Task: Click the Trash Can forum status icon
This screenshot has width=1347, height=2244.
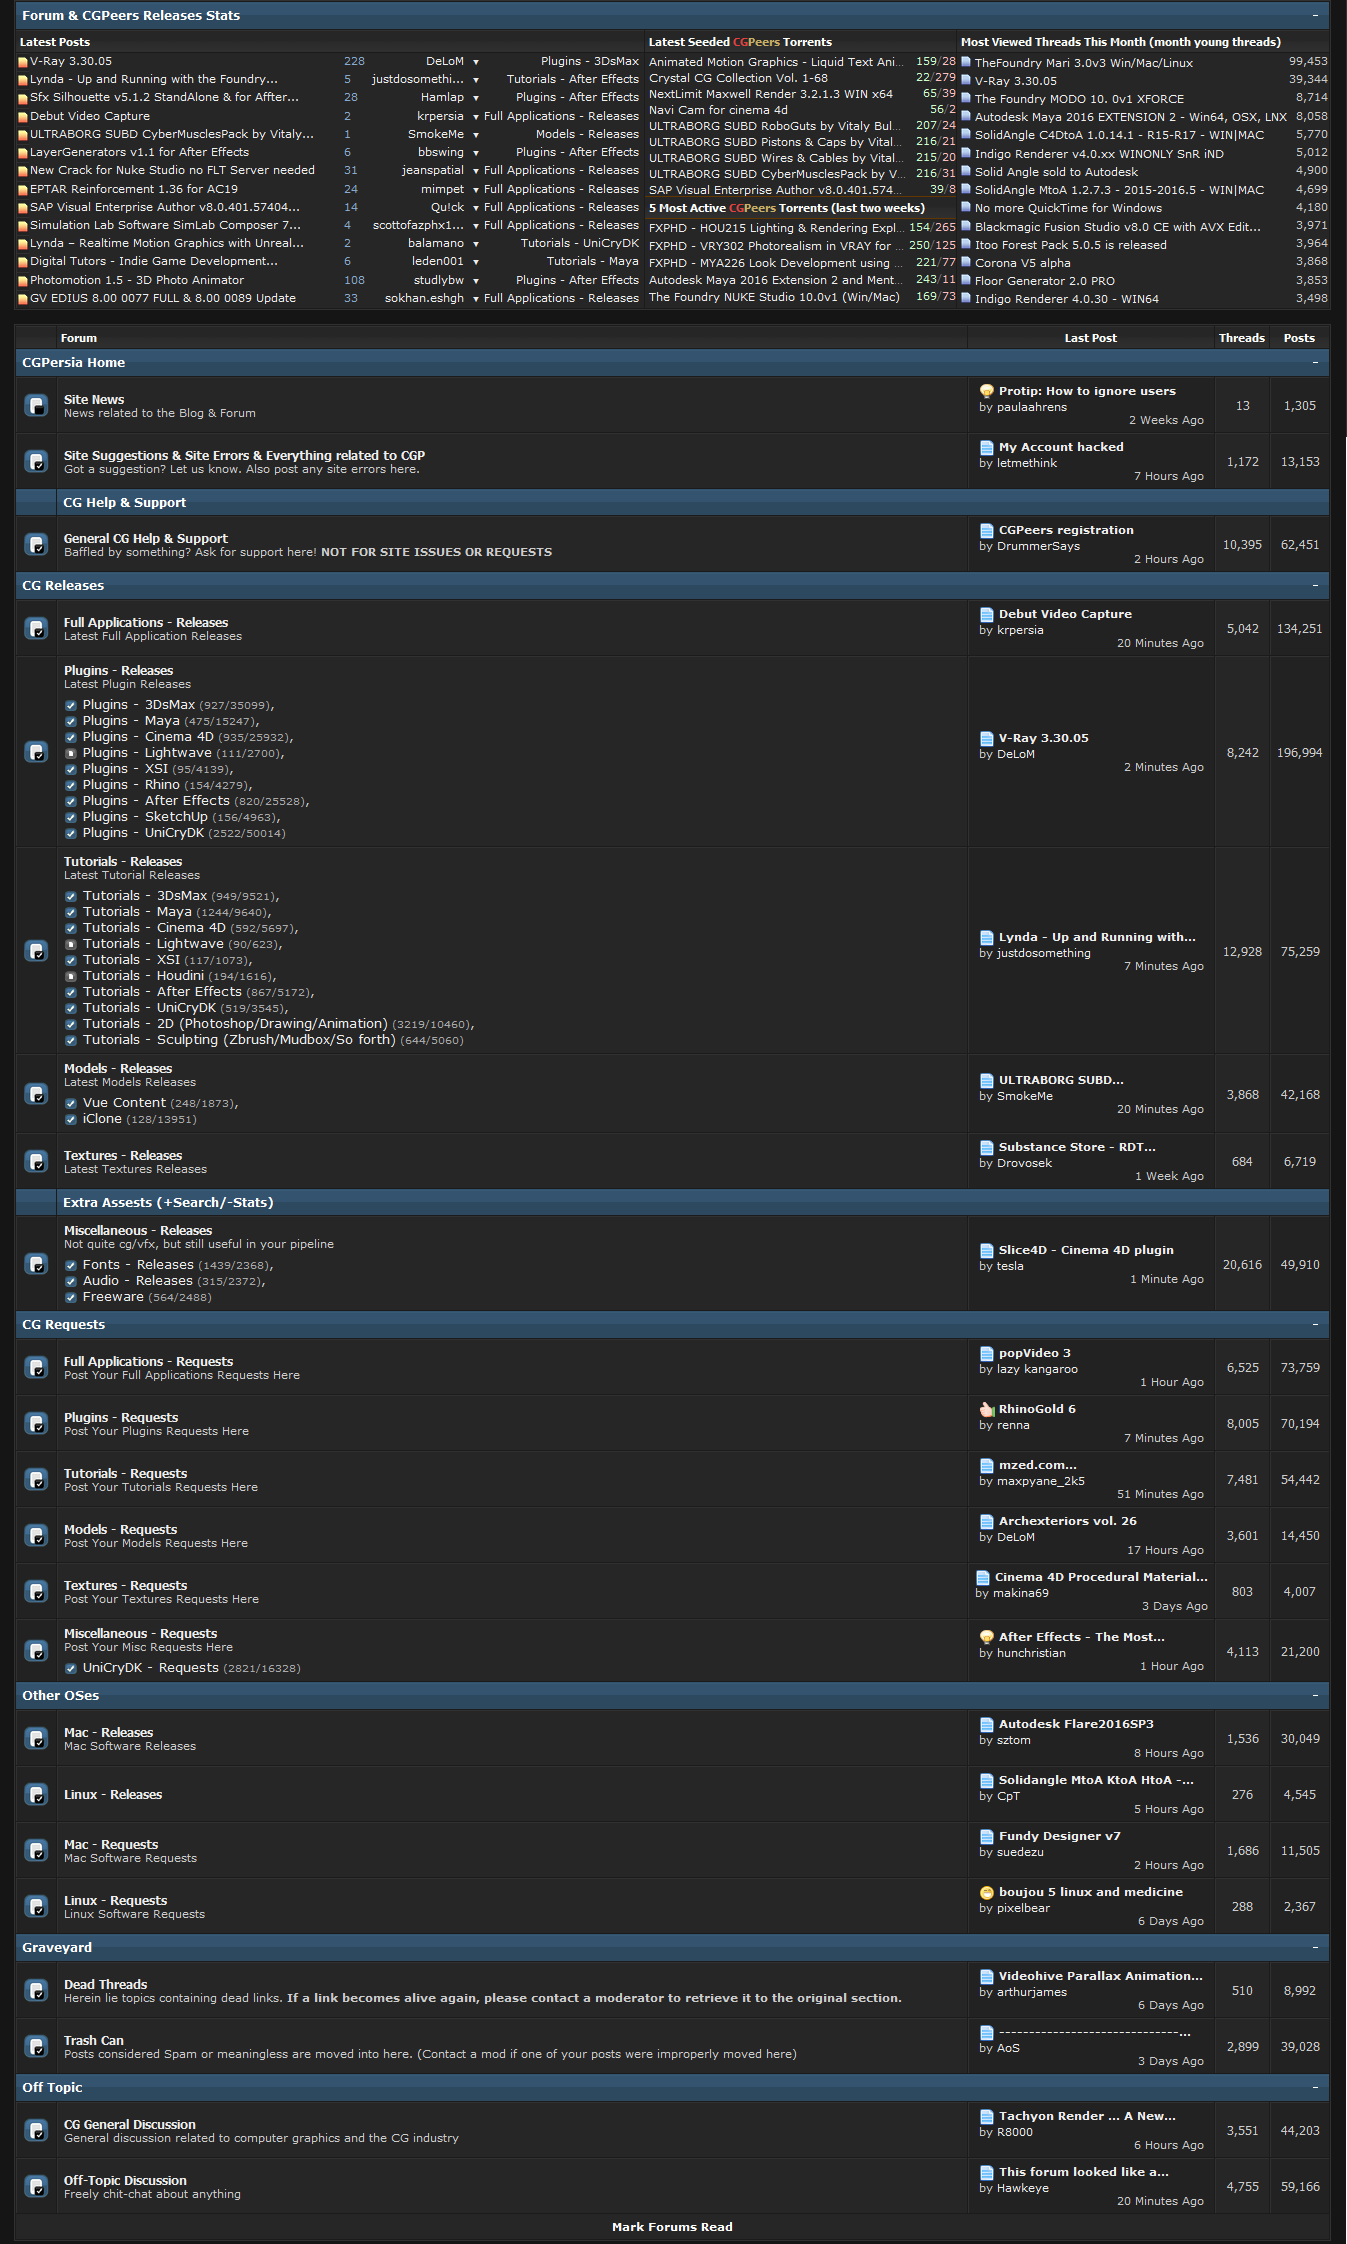Action: pos(36,2046)
